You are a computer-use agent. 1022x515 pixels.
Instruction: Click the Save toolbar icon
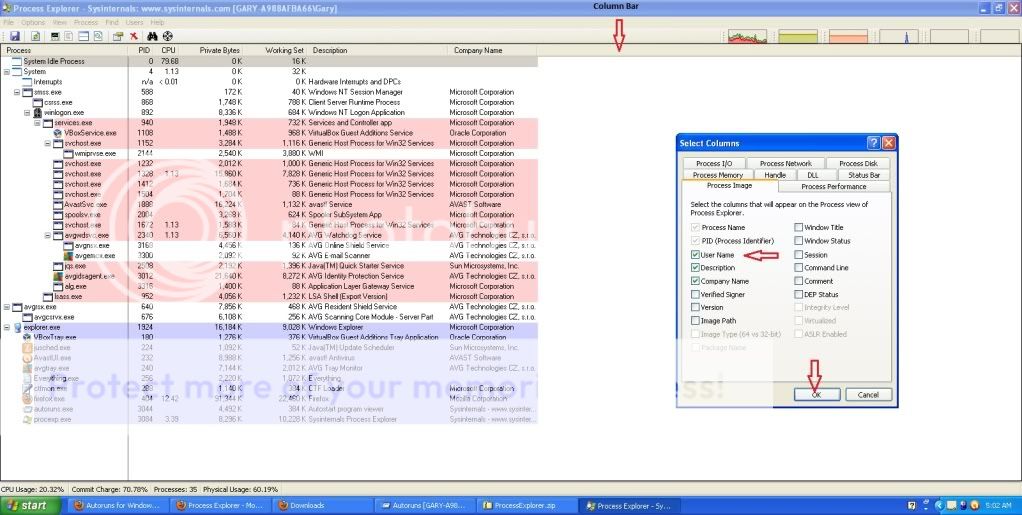tap(14, 37)
